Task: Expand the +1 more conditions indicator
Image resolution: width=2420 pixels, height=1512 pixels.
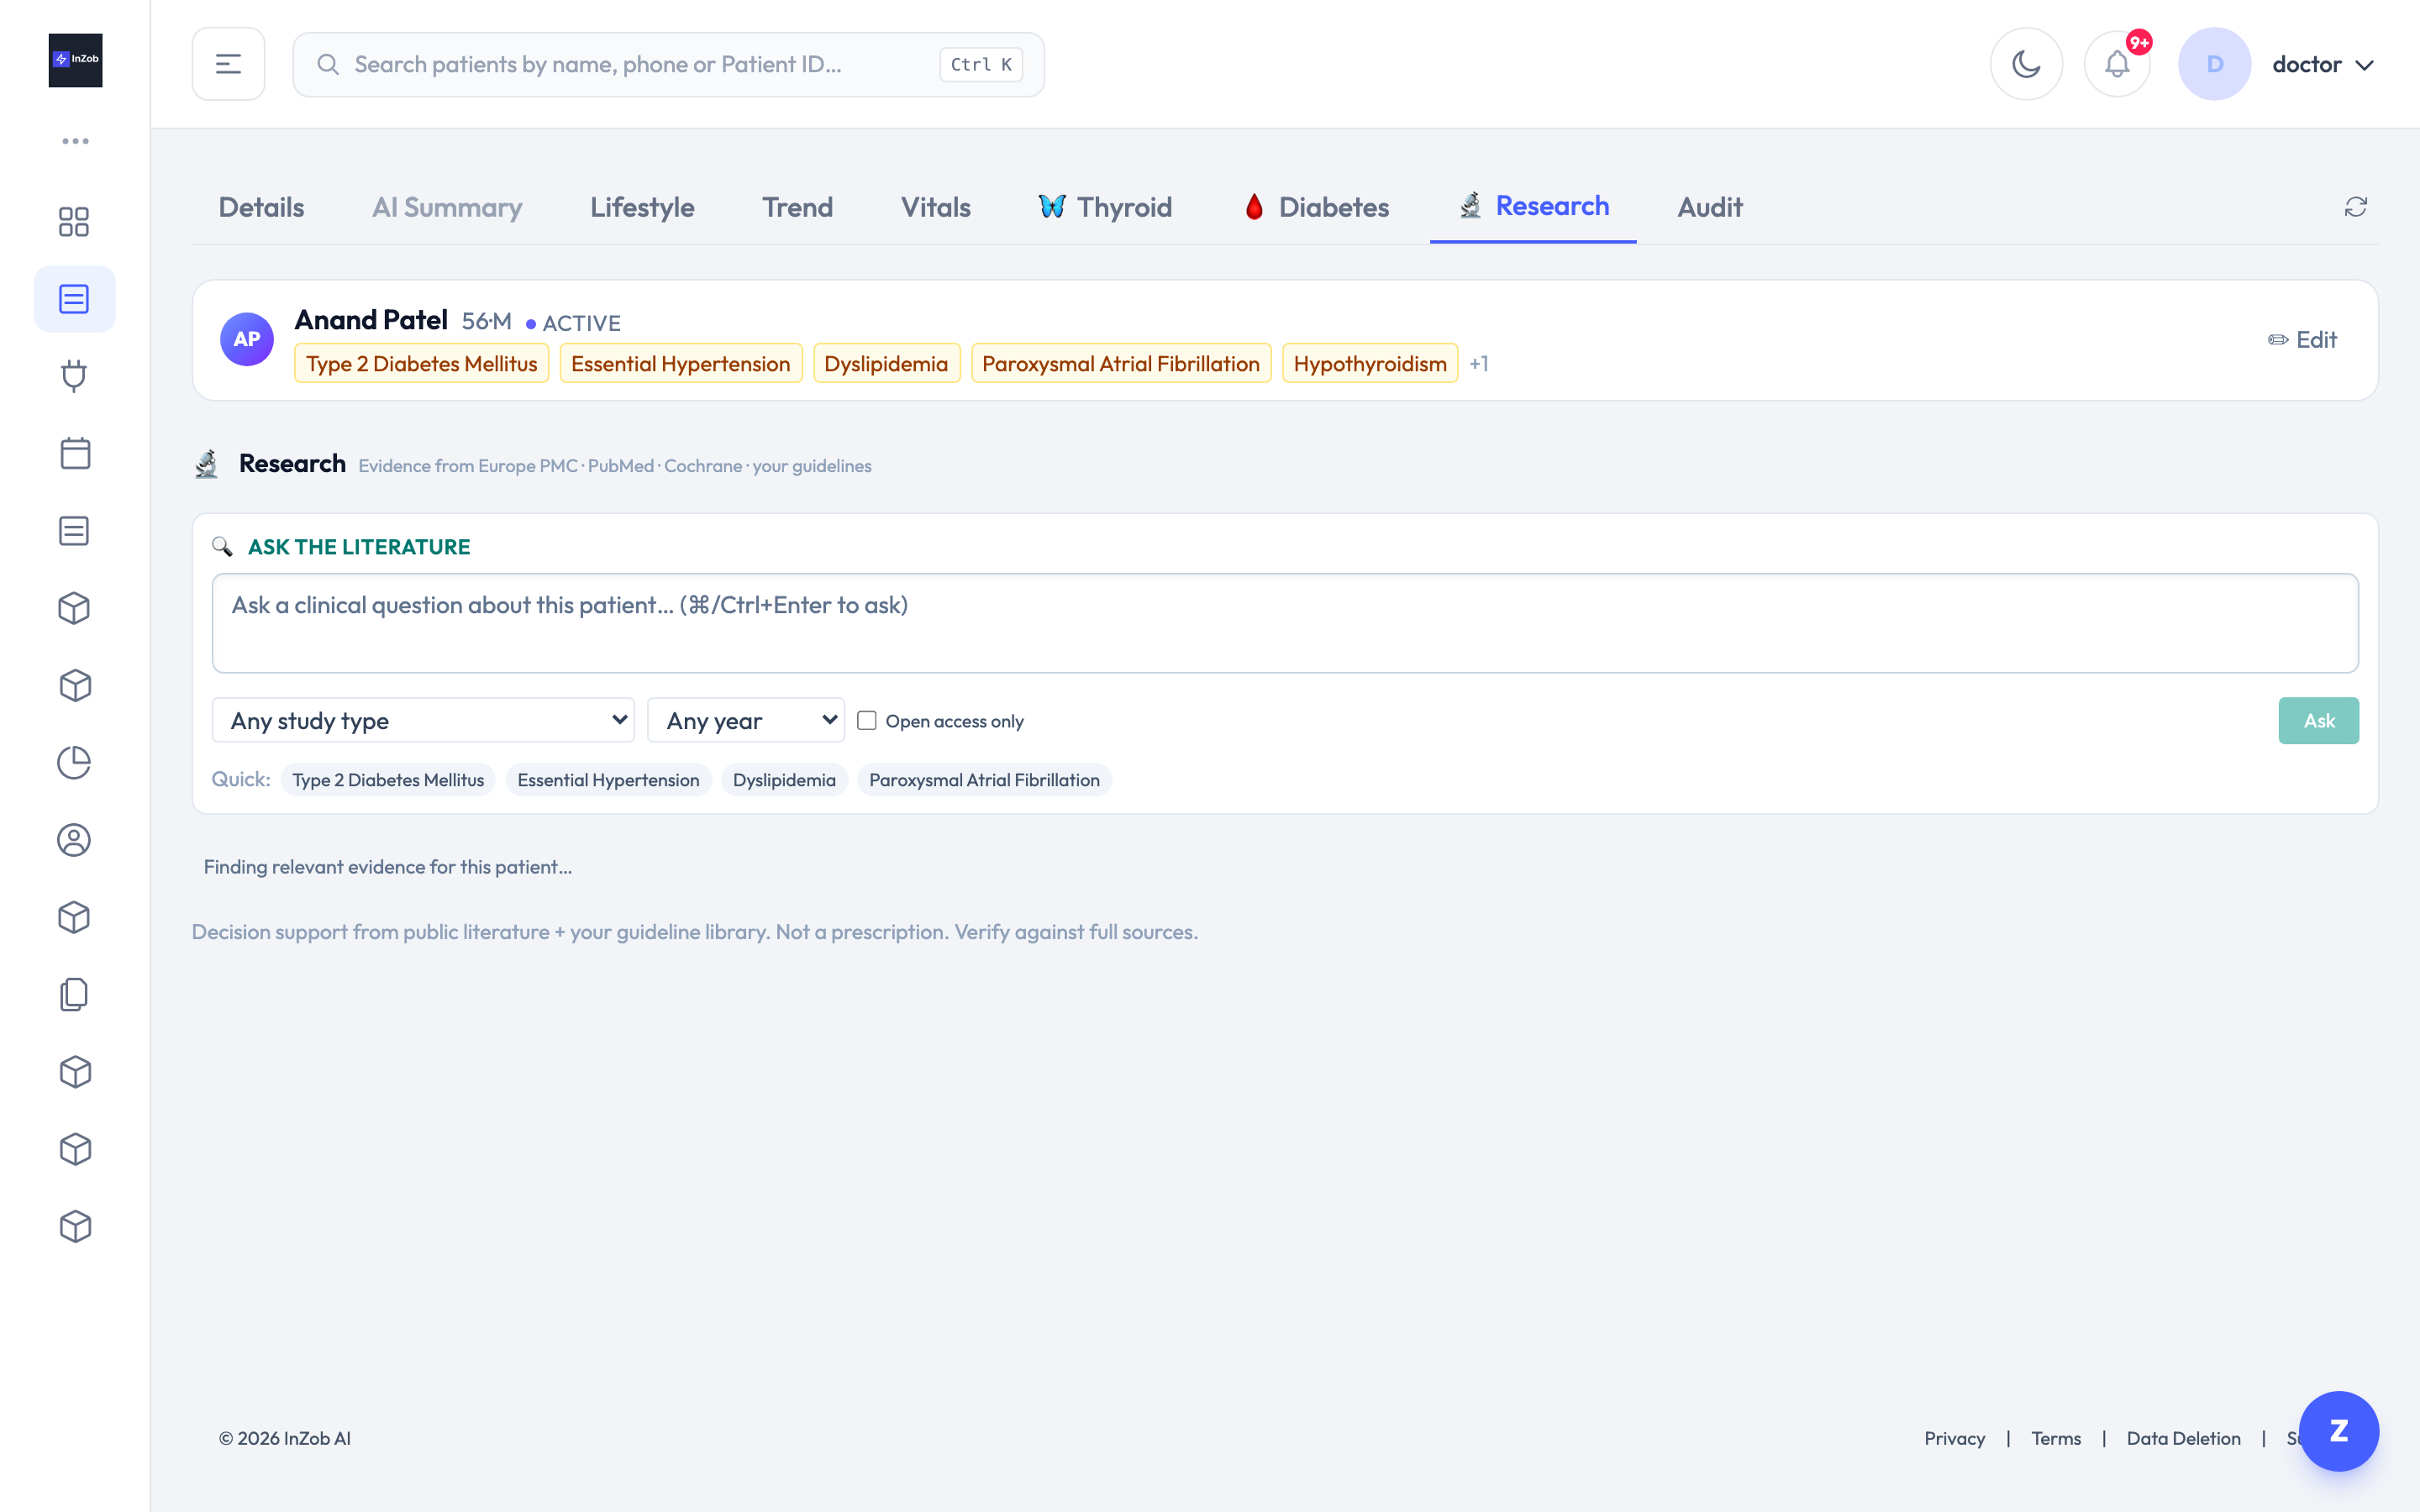Action: (1479, 363)
